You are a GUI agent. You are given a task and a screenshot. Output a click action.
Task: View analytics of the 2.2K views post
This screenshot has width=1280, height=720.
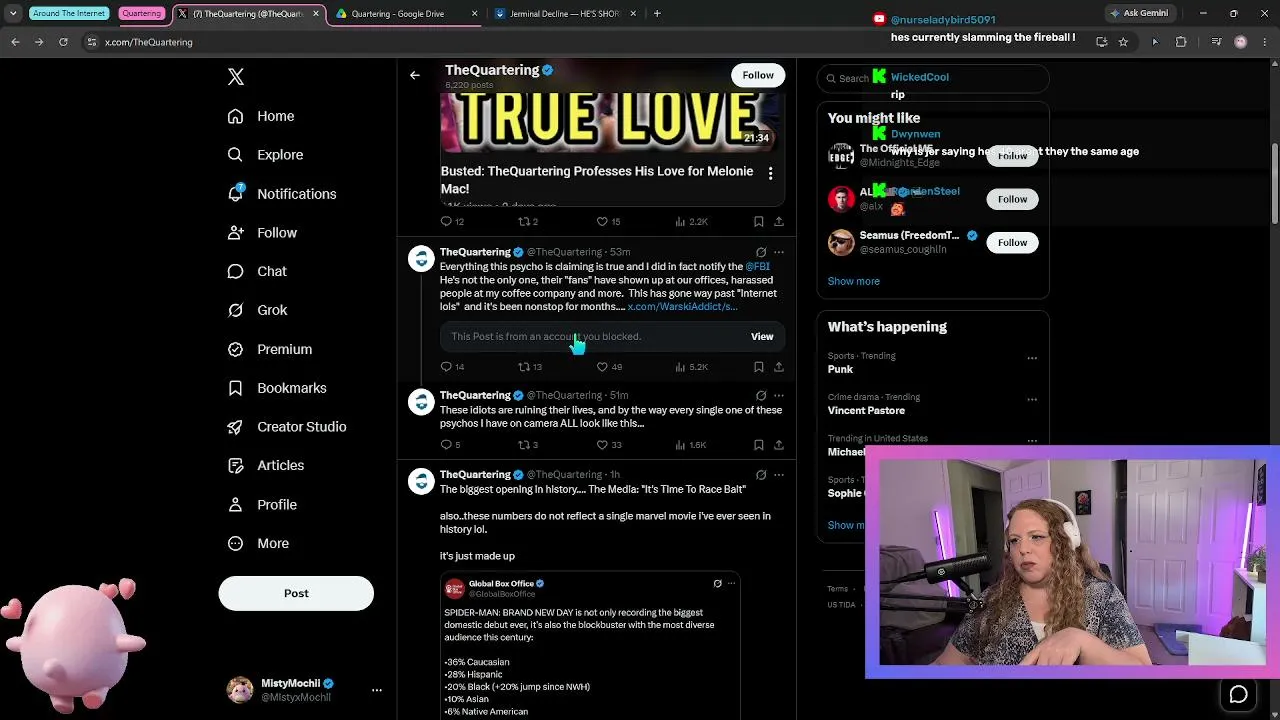(691, 222)
